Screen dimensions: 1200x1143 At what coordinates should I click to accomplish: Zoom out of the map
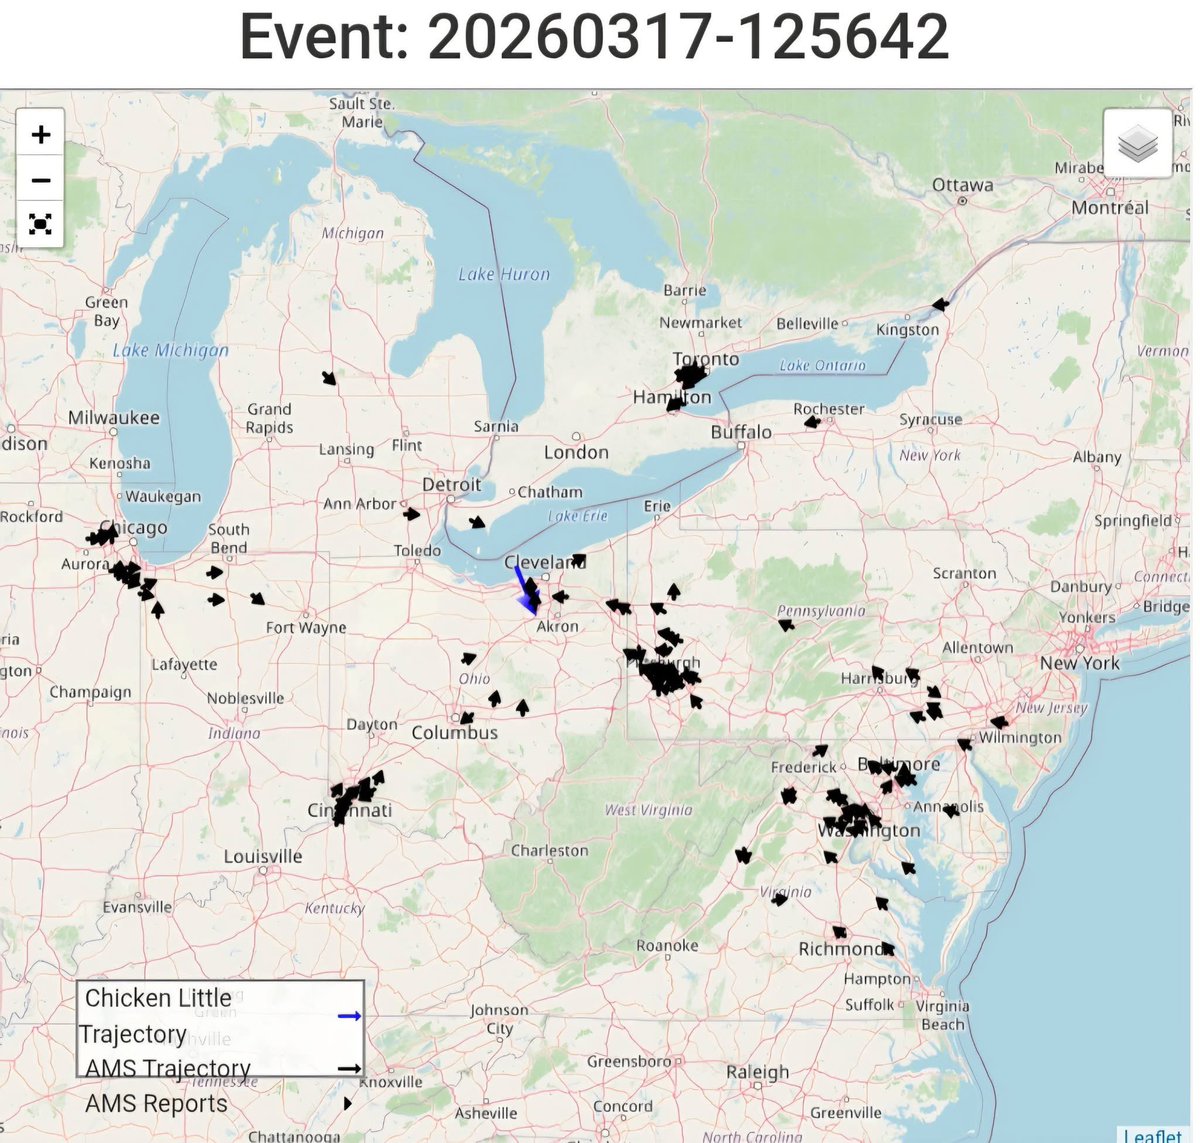point(41,180)
